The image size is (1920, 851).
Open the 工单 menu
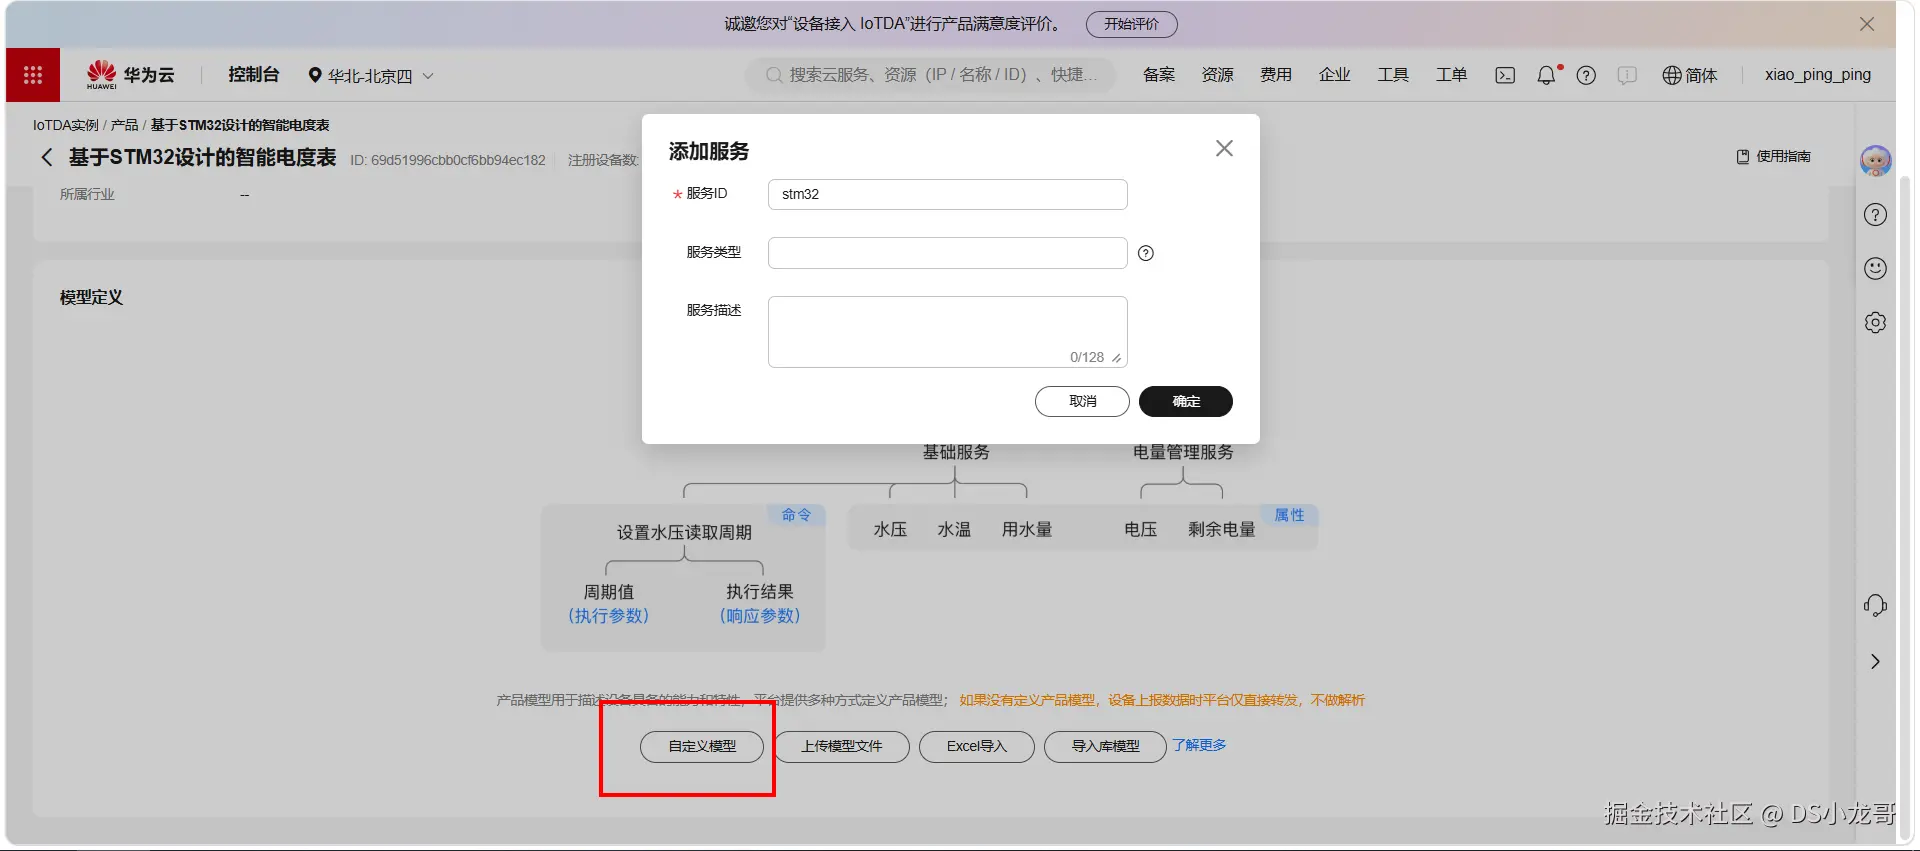tap(1451, 75)
